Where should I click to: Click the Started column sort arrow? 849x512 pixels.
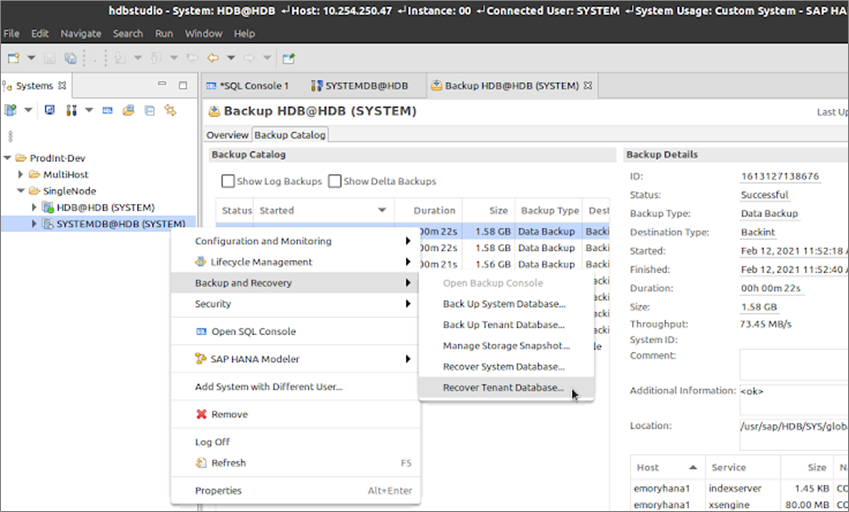point(382,211)
